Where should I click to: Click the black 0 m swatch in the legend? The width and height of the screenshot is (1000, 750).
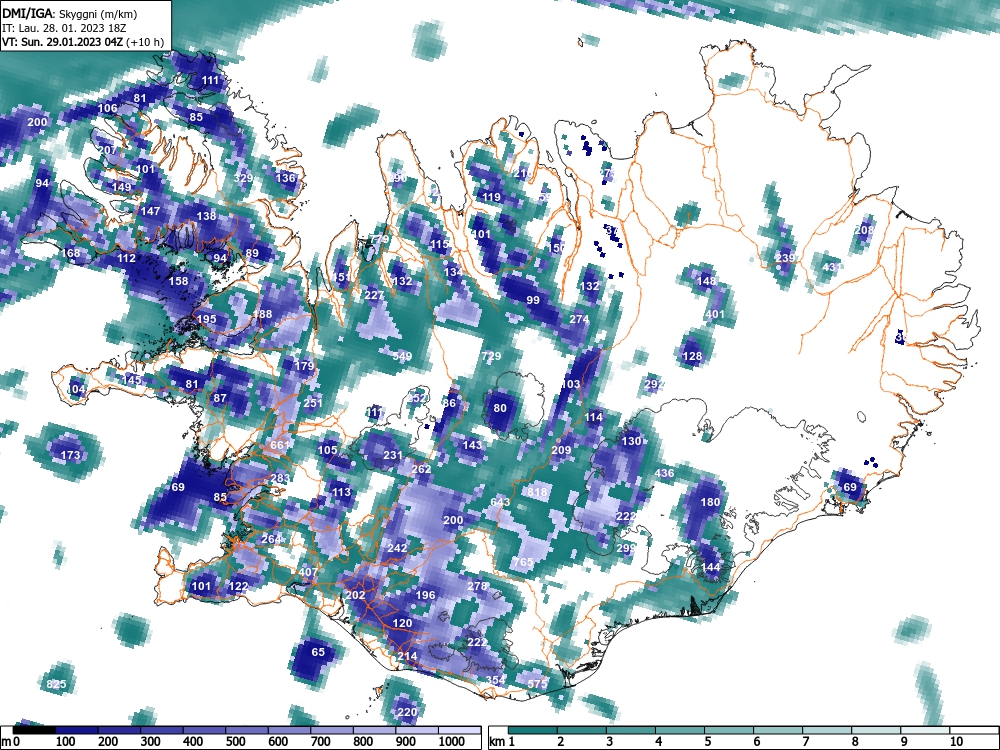(x=33, y=730)
